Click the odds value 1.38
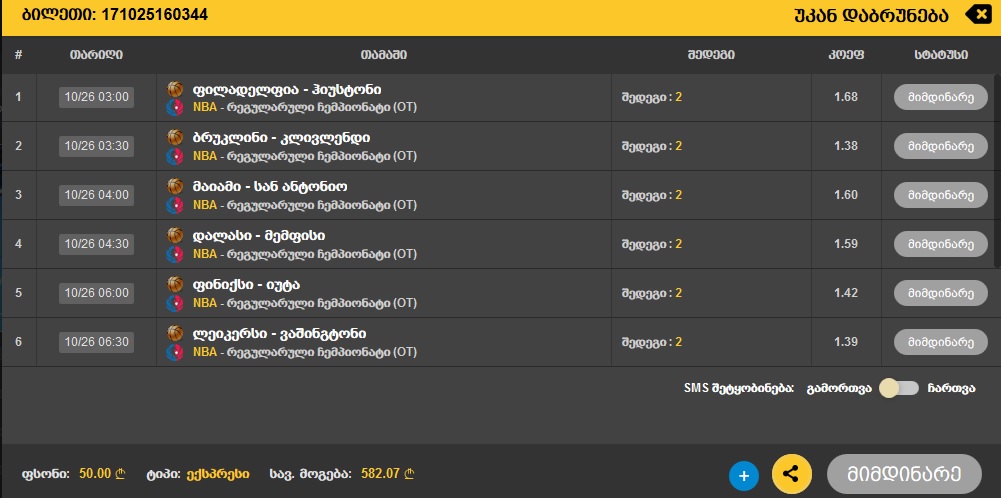The width and height of the screenshot is (1001, 498). point(846,146)
